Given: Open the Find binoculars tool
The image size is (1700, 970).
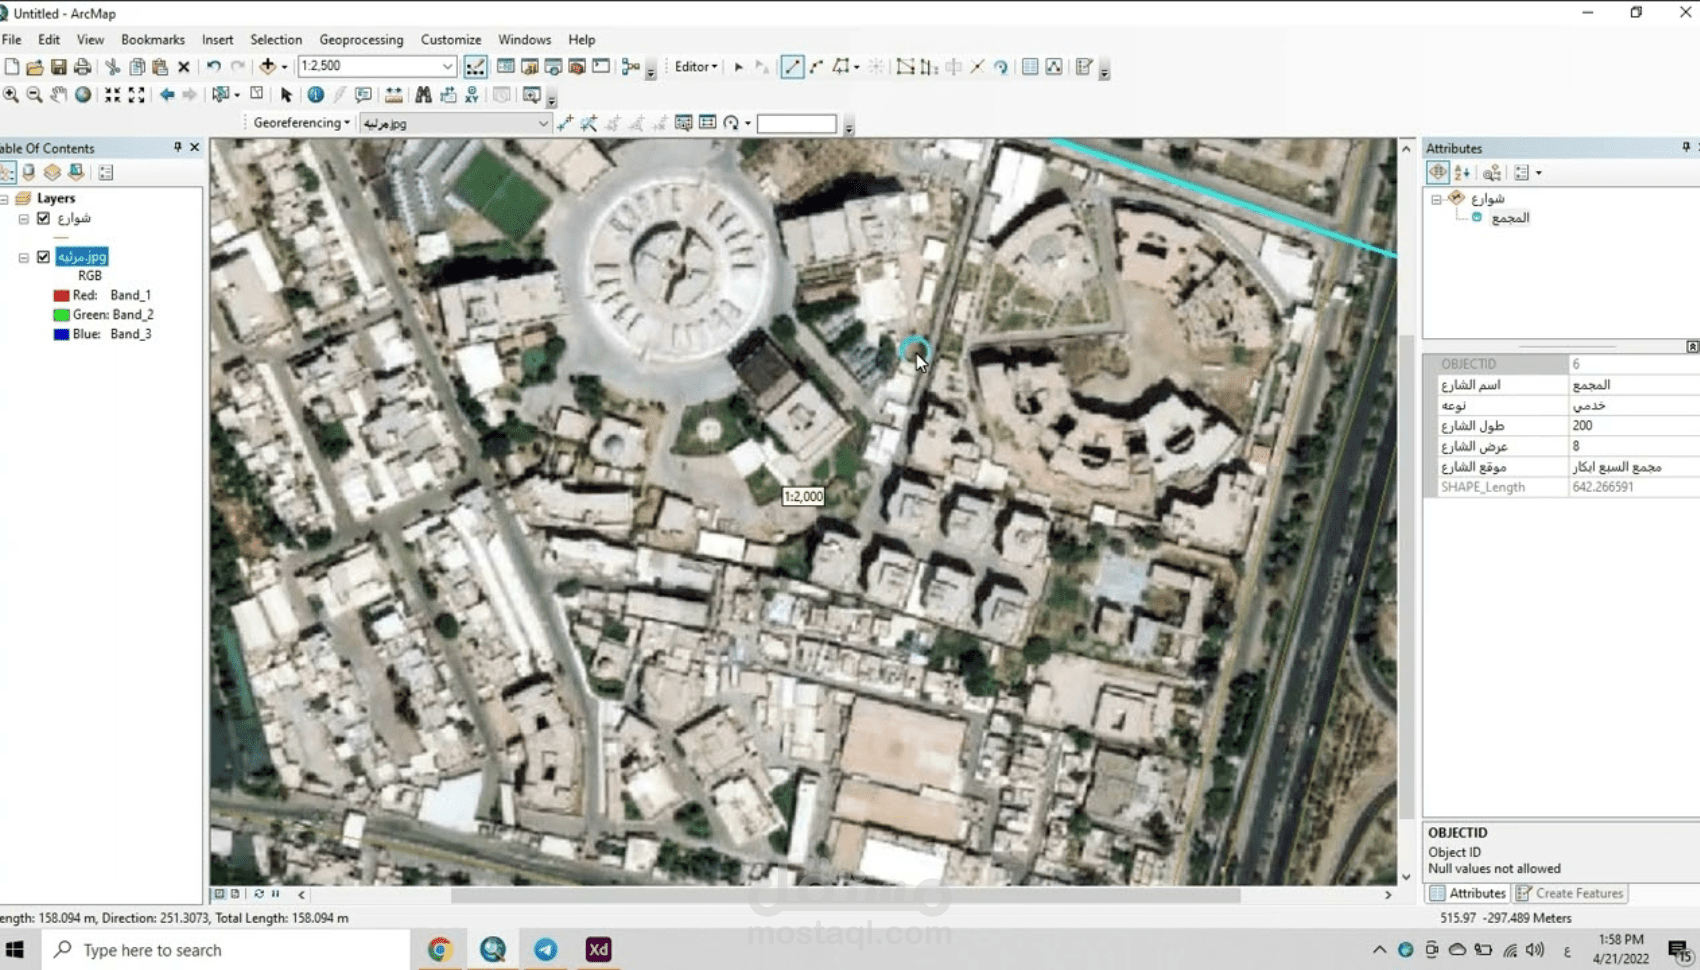Looking at the screenshot, I should tap(423, 95).
